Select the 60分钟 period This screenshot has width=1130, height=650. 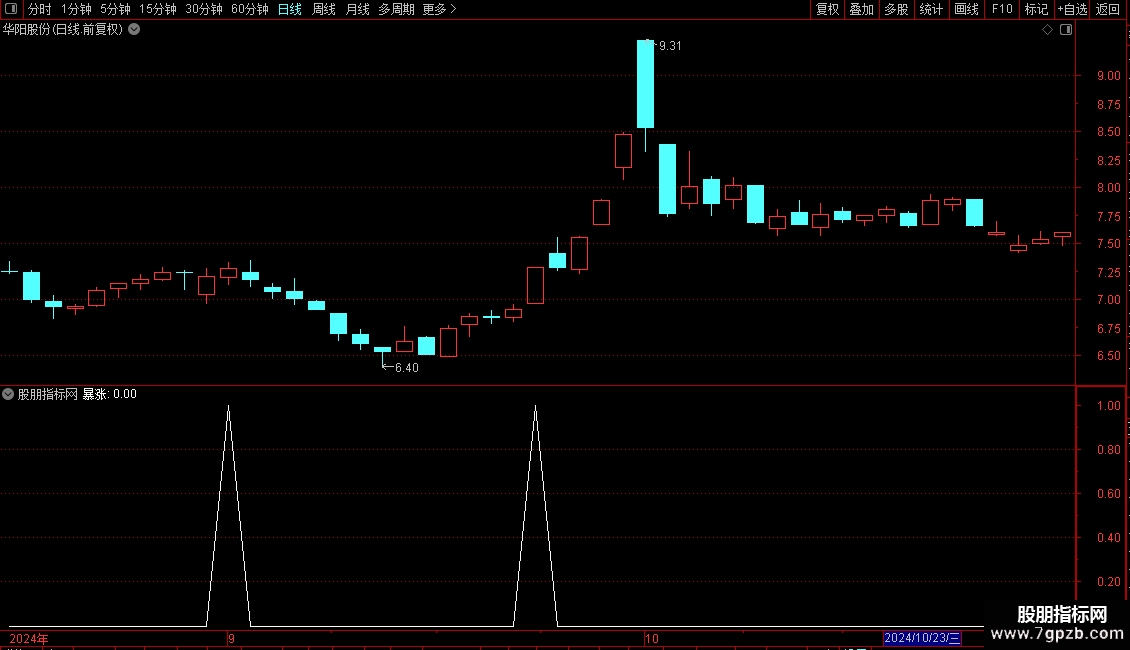250,9
